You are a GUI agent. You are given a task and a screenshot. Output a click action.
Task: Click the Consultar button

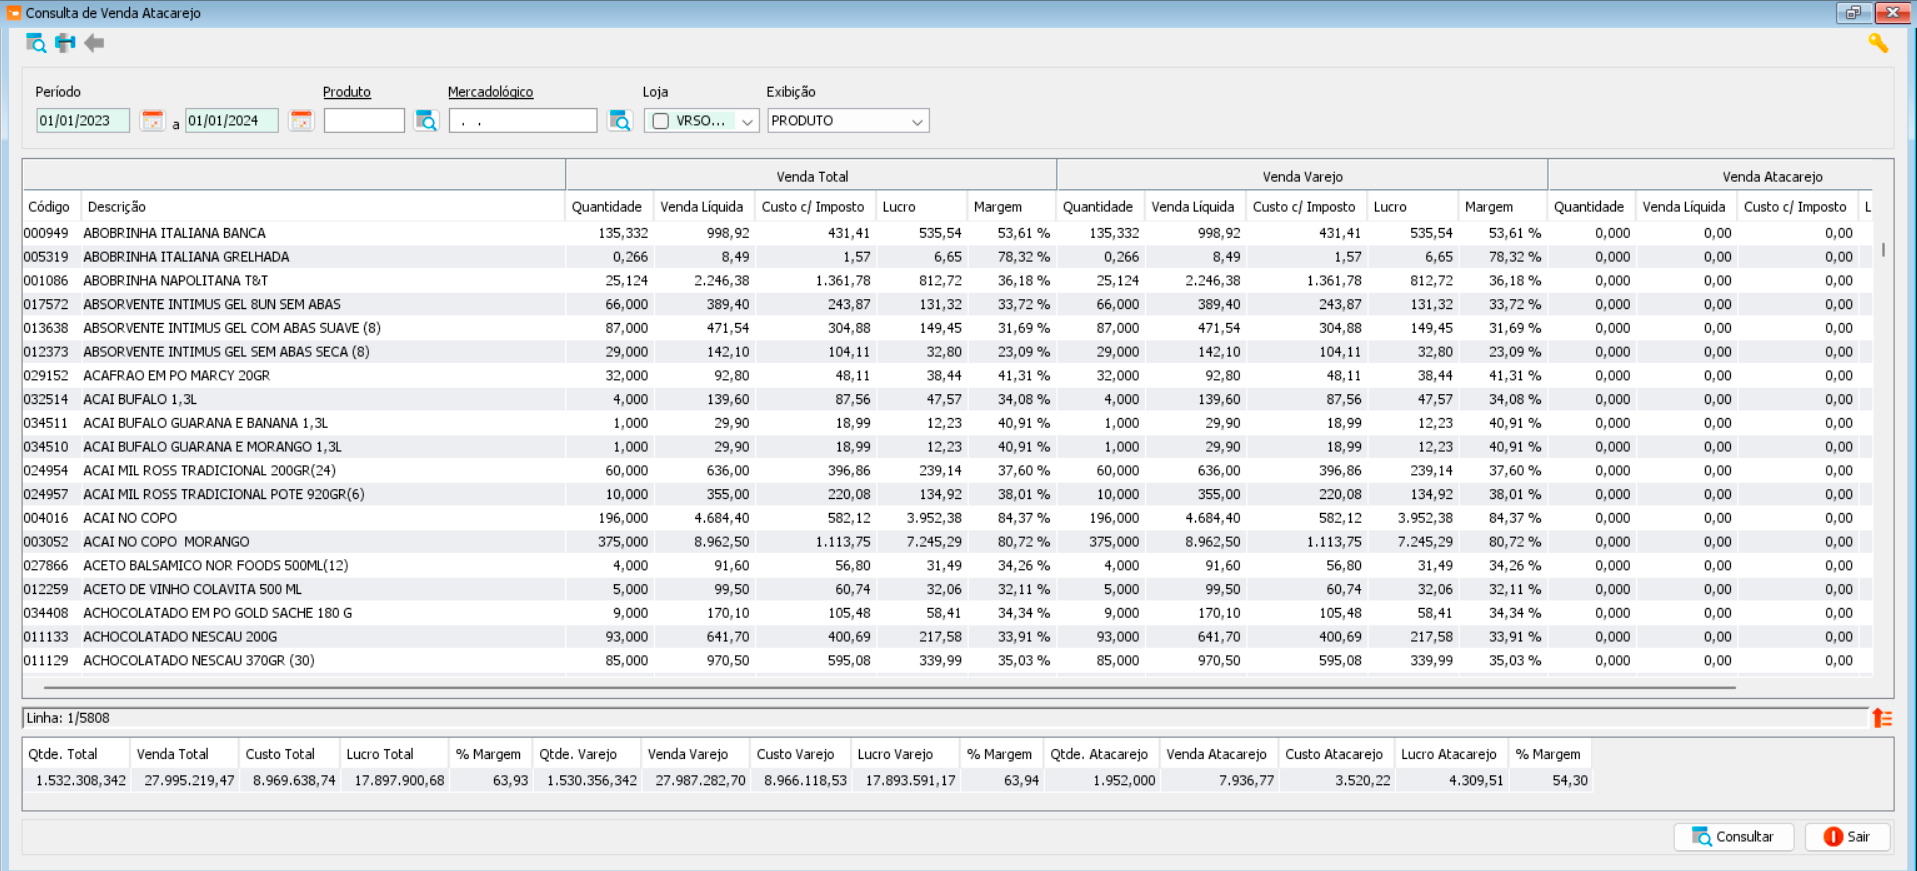click(1733, 837)
